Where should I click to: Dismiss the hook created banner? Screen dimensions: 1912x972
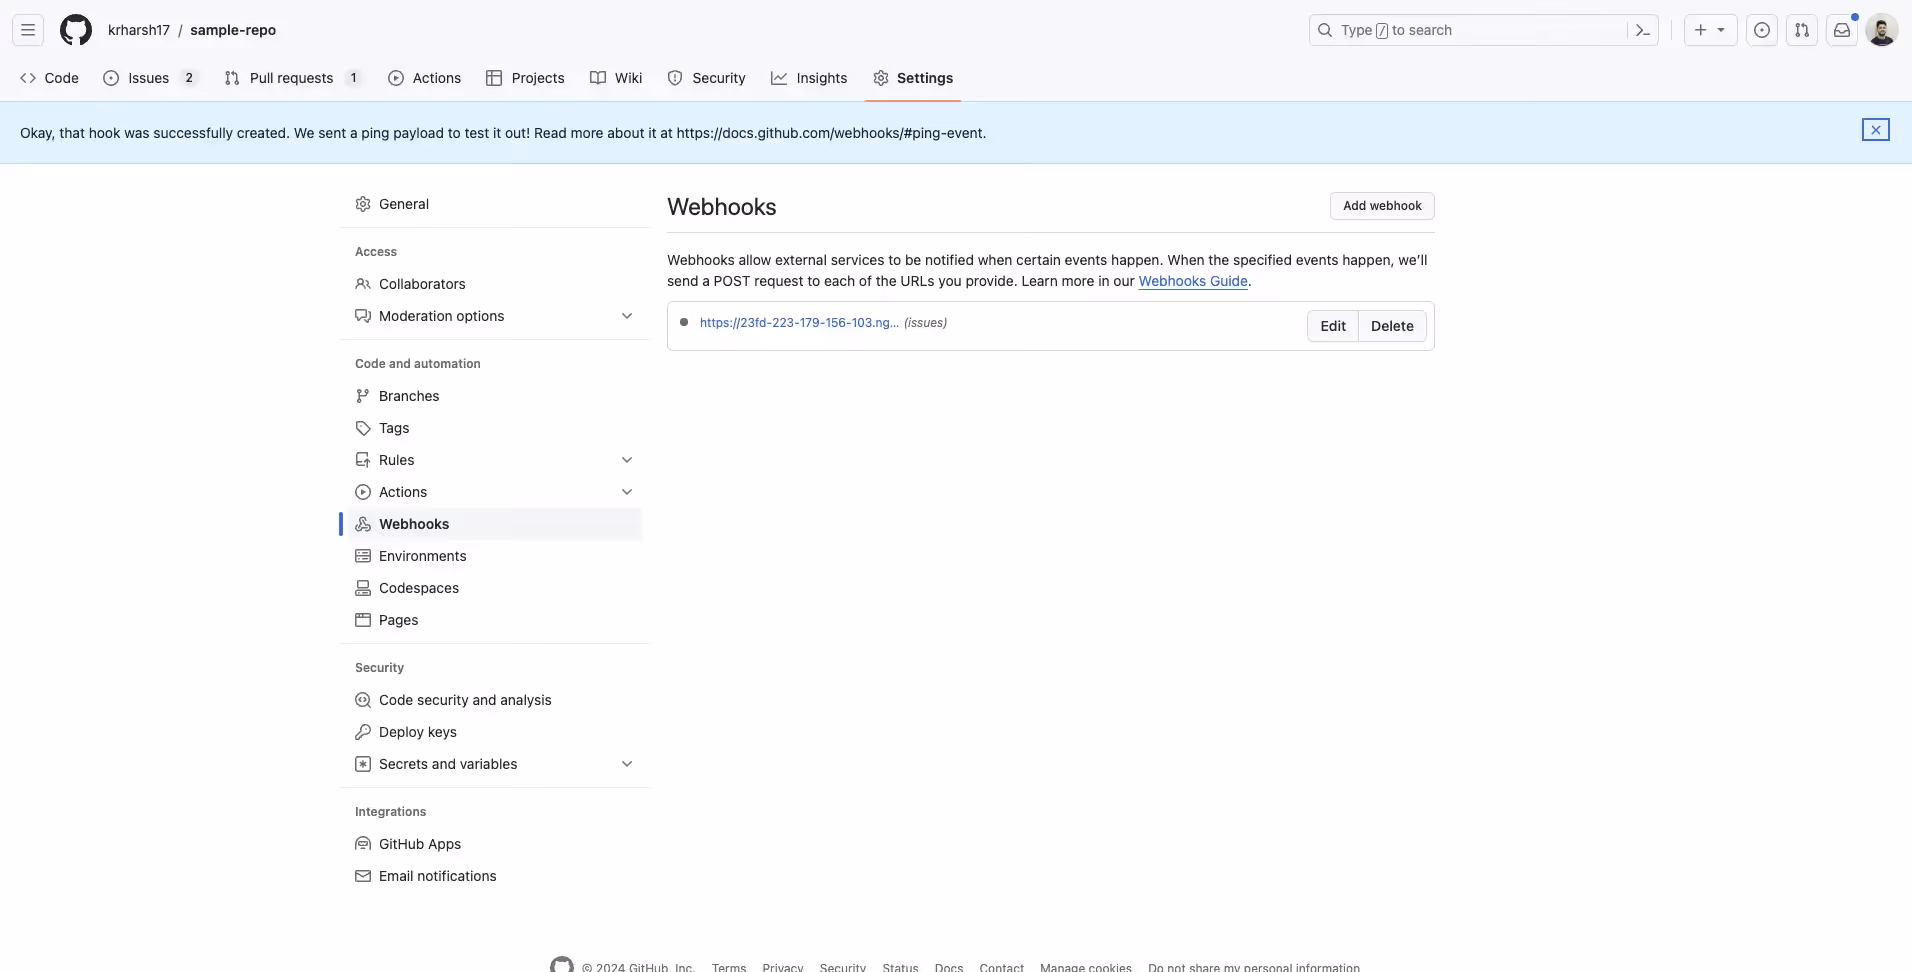point(1876,130)
